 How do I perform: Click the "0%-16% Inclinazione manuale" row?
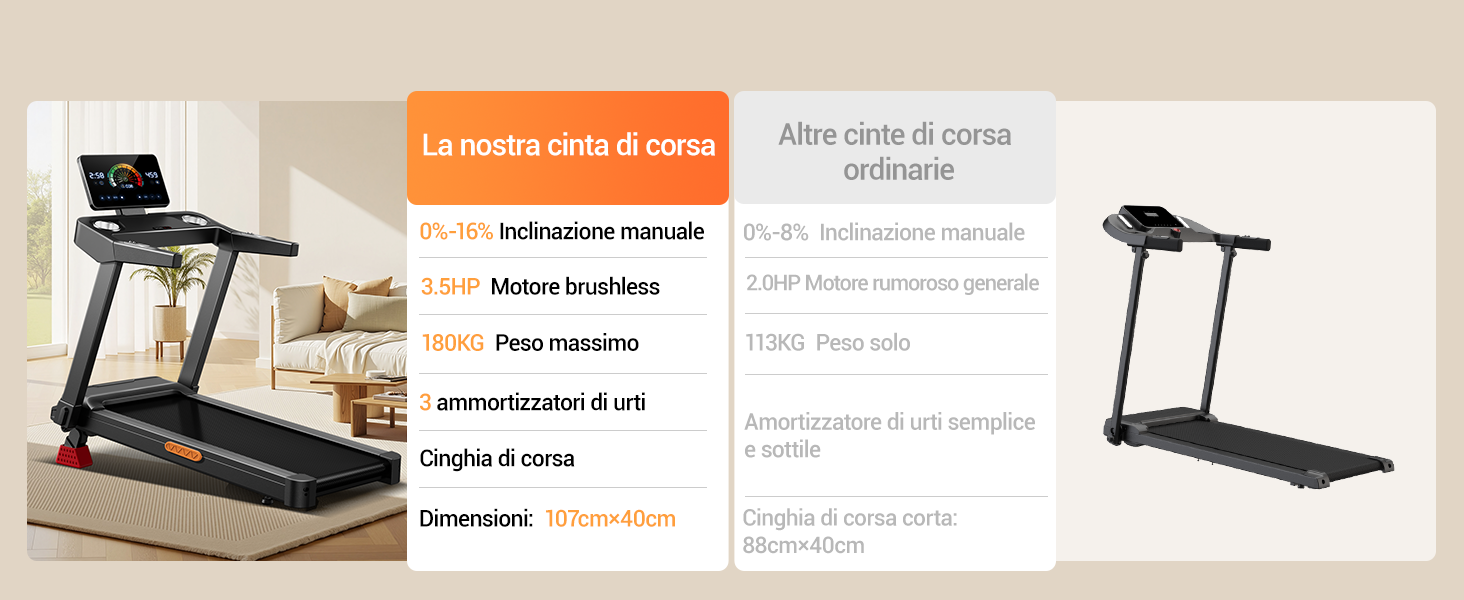(x=562, y=232)
